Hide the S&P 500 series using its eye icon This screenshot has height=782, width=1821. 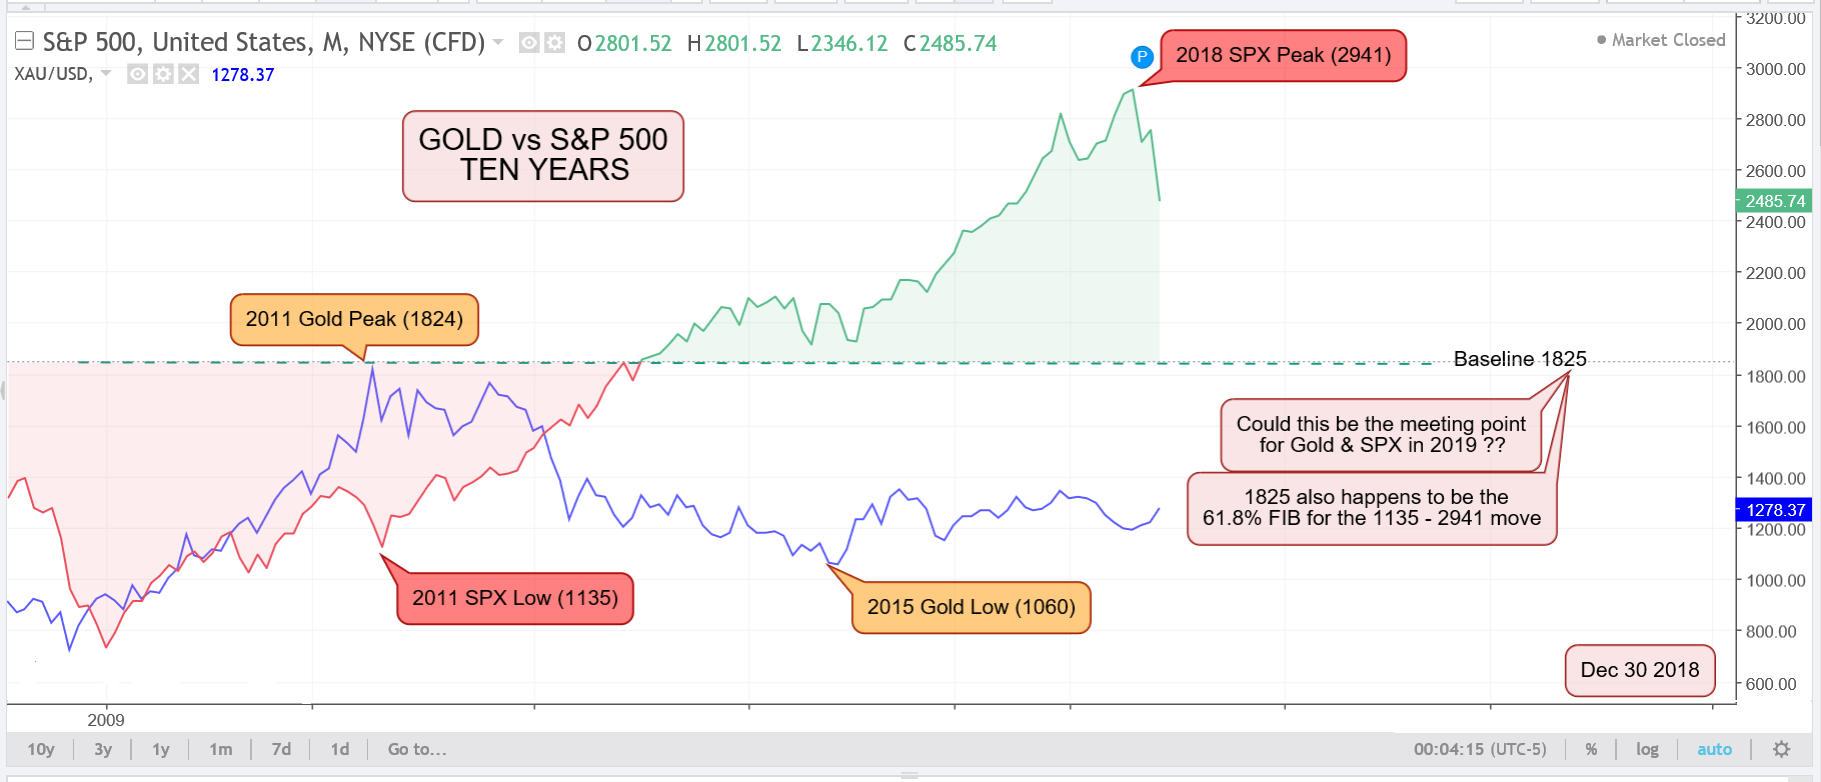pos(529,43)
